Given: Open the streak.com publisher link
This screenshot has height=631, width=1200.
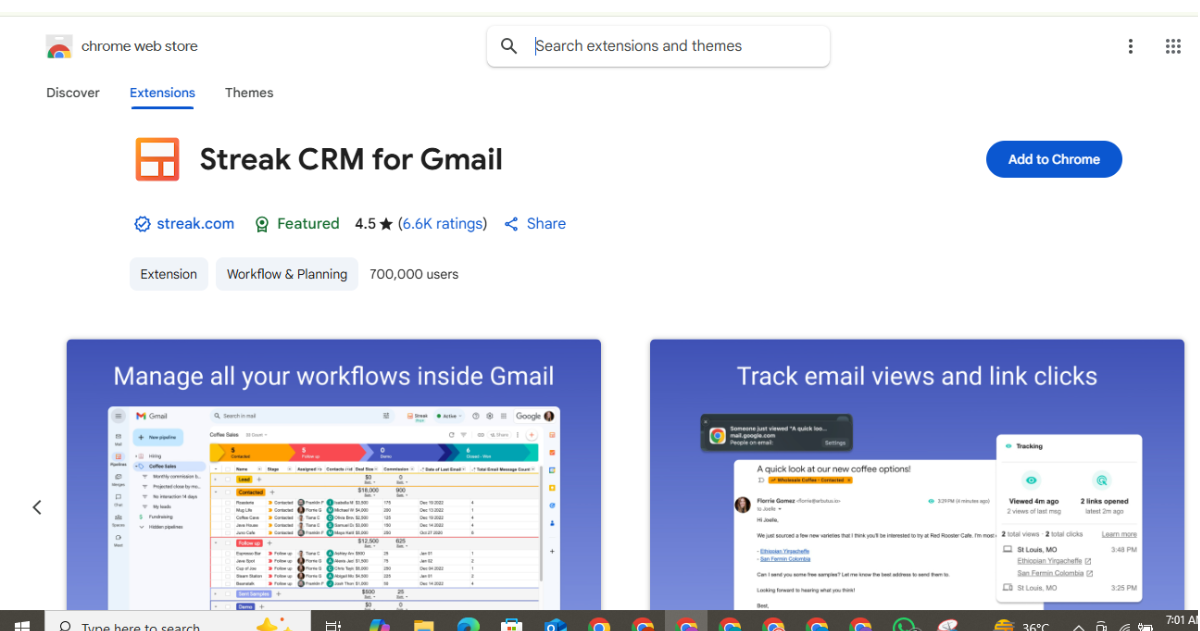Looking at the screenshot, I should click(196, 224).
